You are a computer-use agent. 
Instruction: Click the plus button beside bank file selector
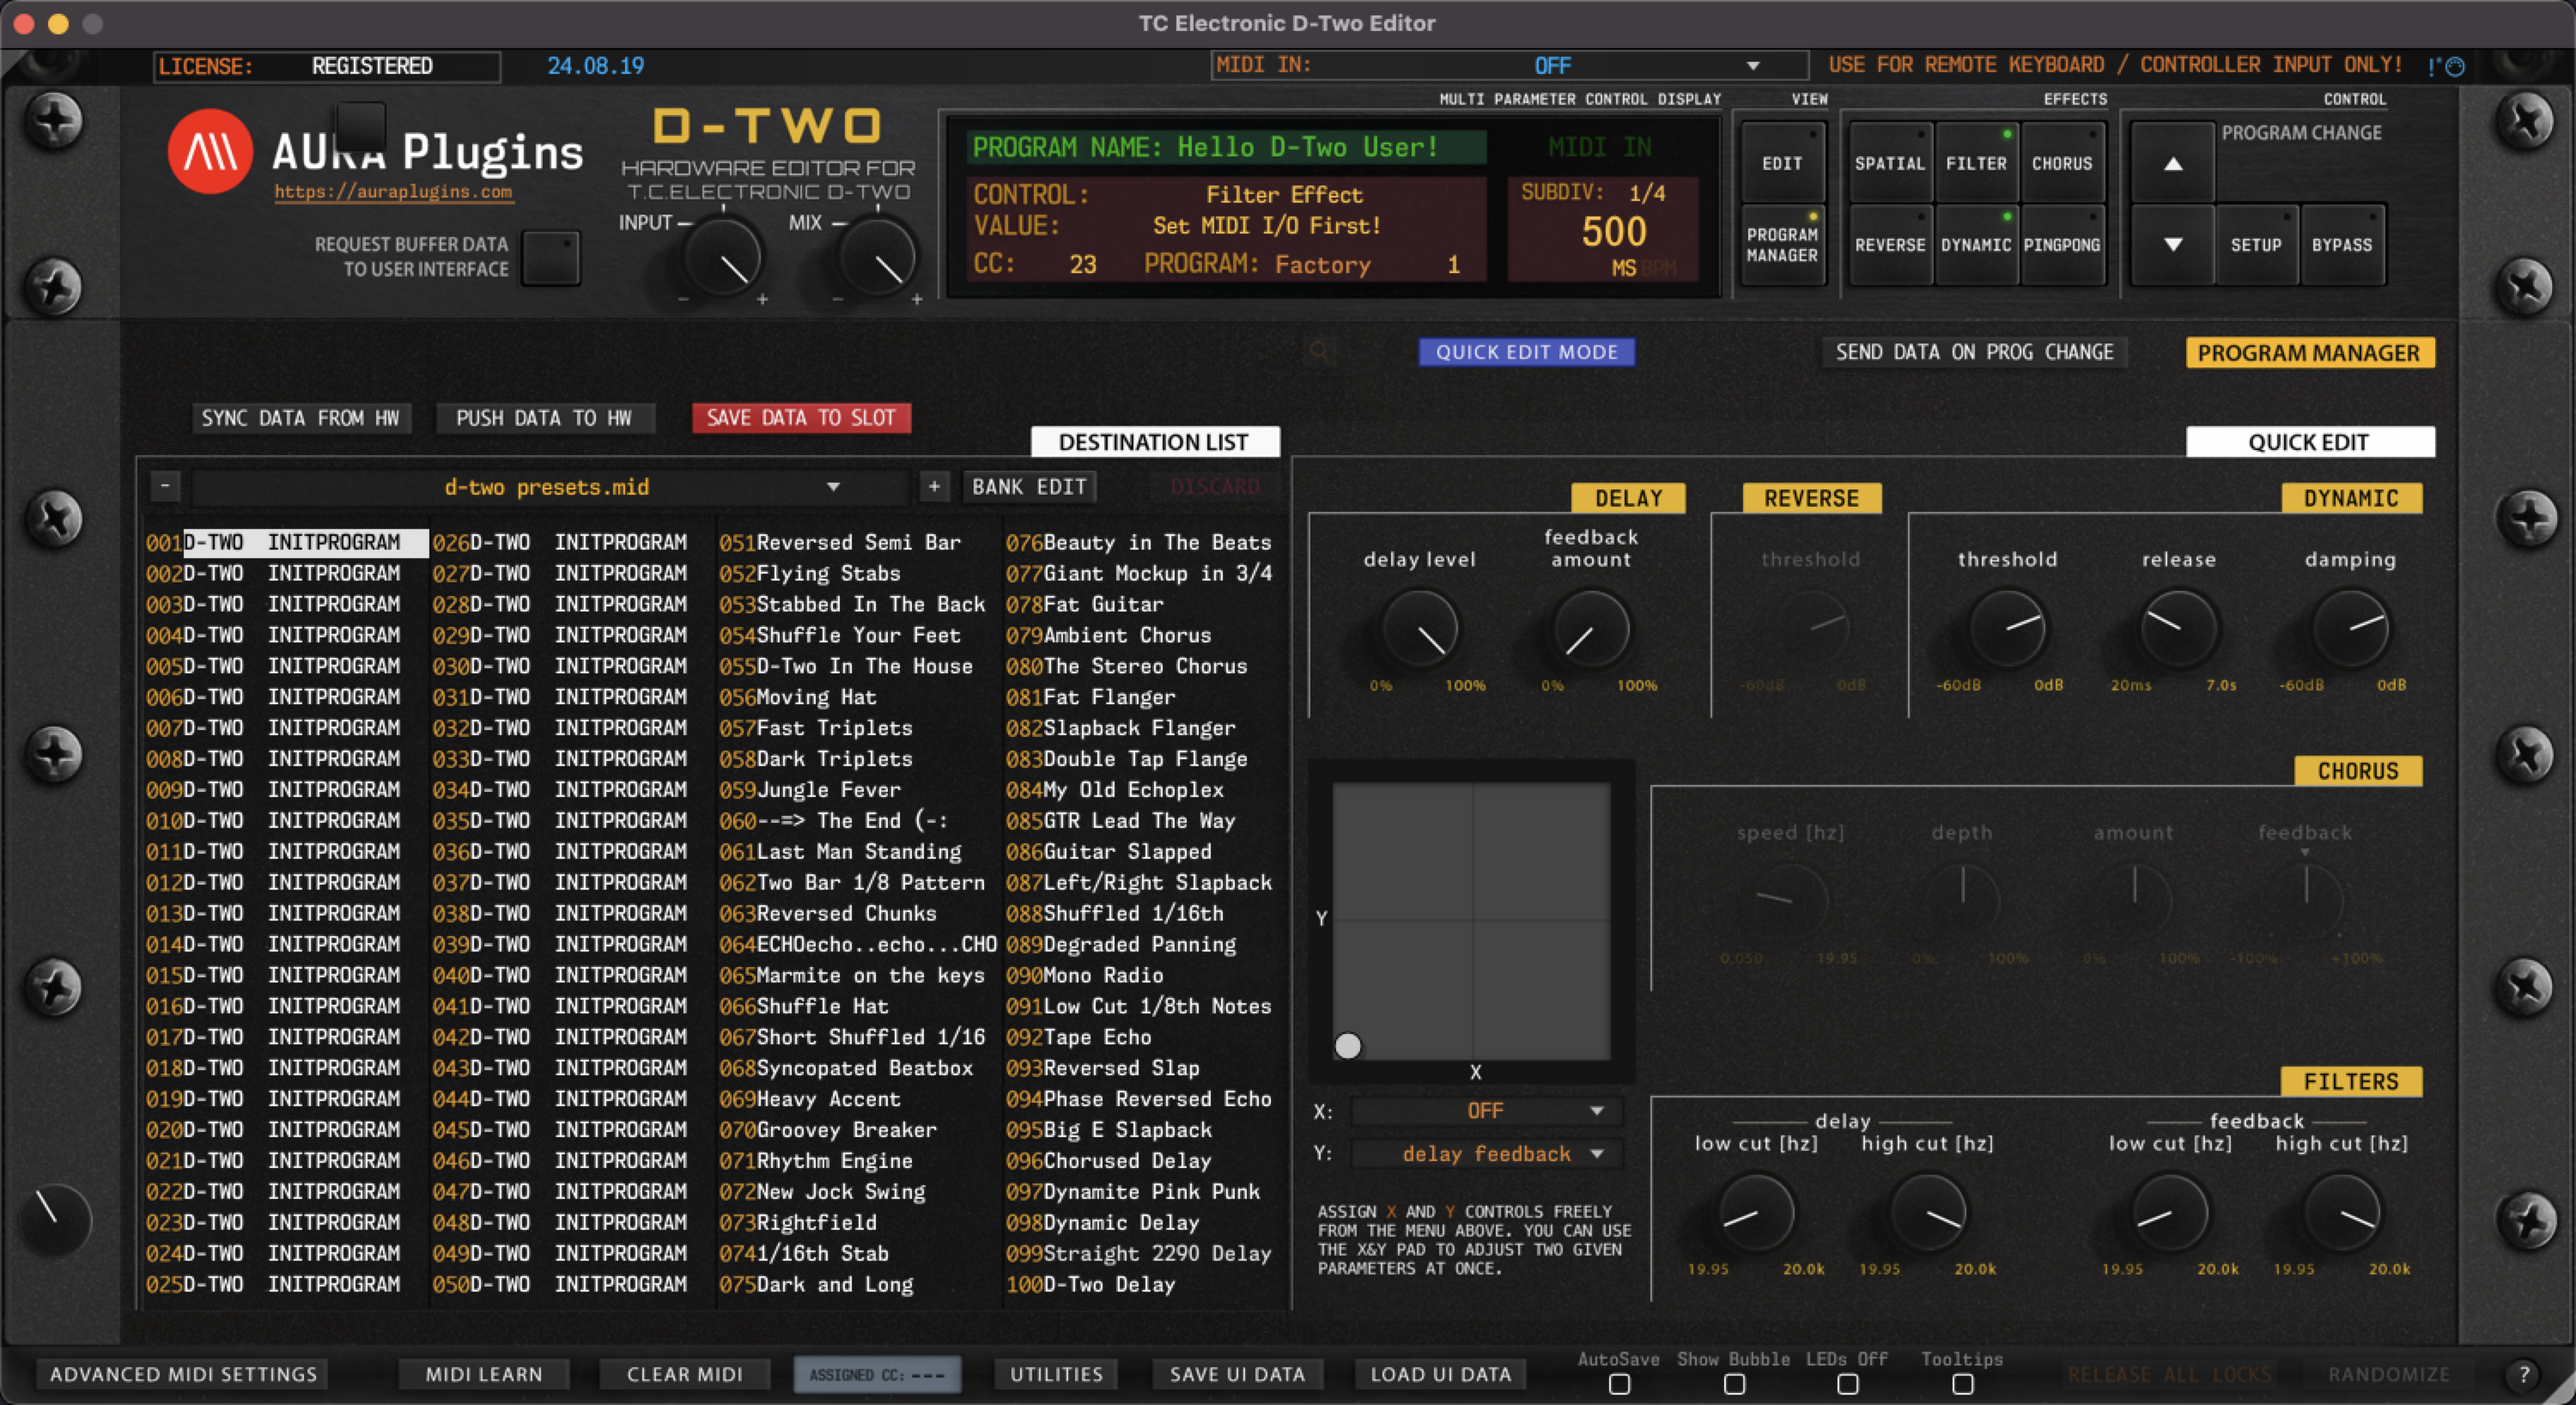933,486
